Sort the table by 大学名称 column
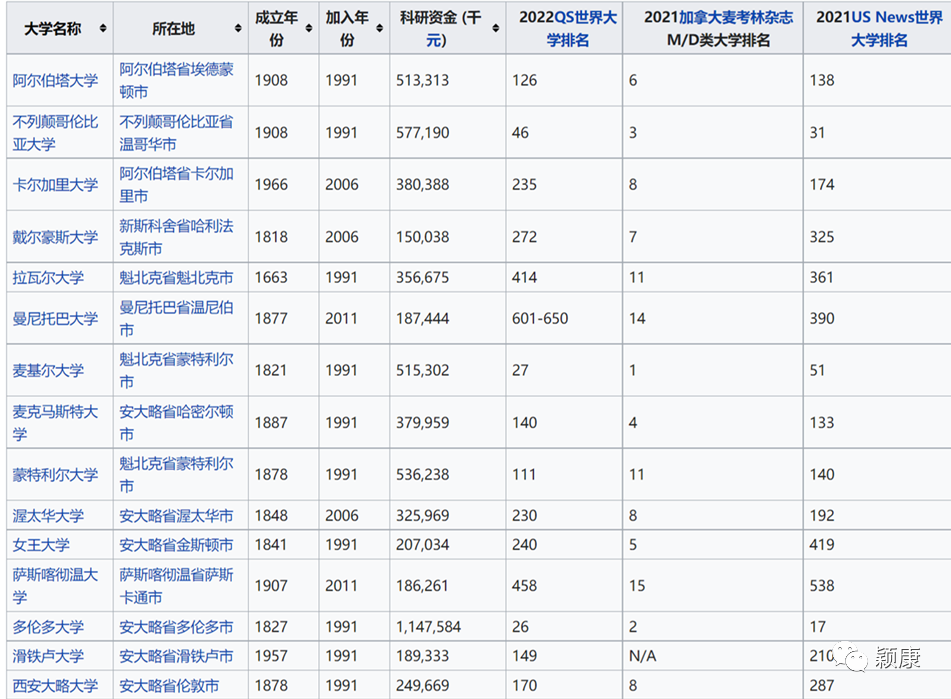Viewport: 951px width, 699px height. click(x=103, y=29)
